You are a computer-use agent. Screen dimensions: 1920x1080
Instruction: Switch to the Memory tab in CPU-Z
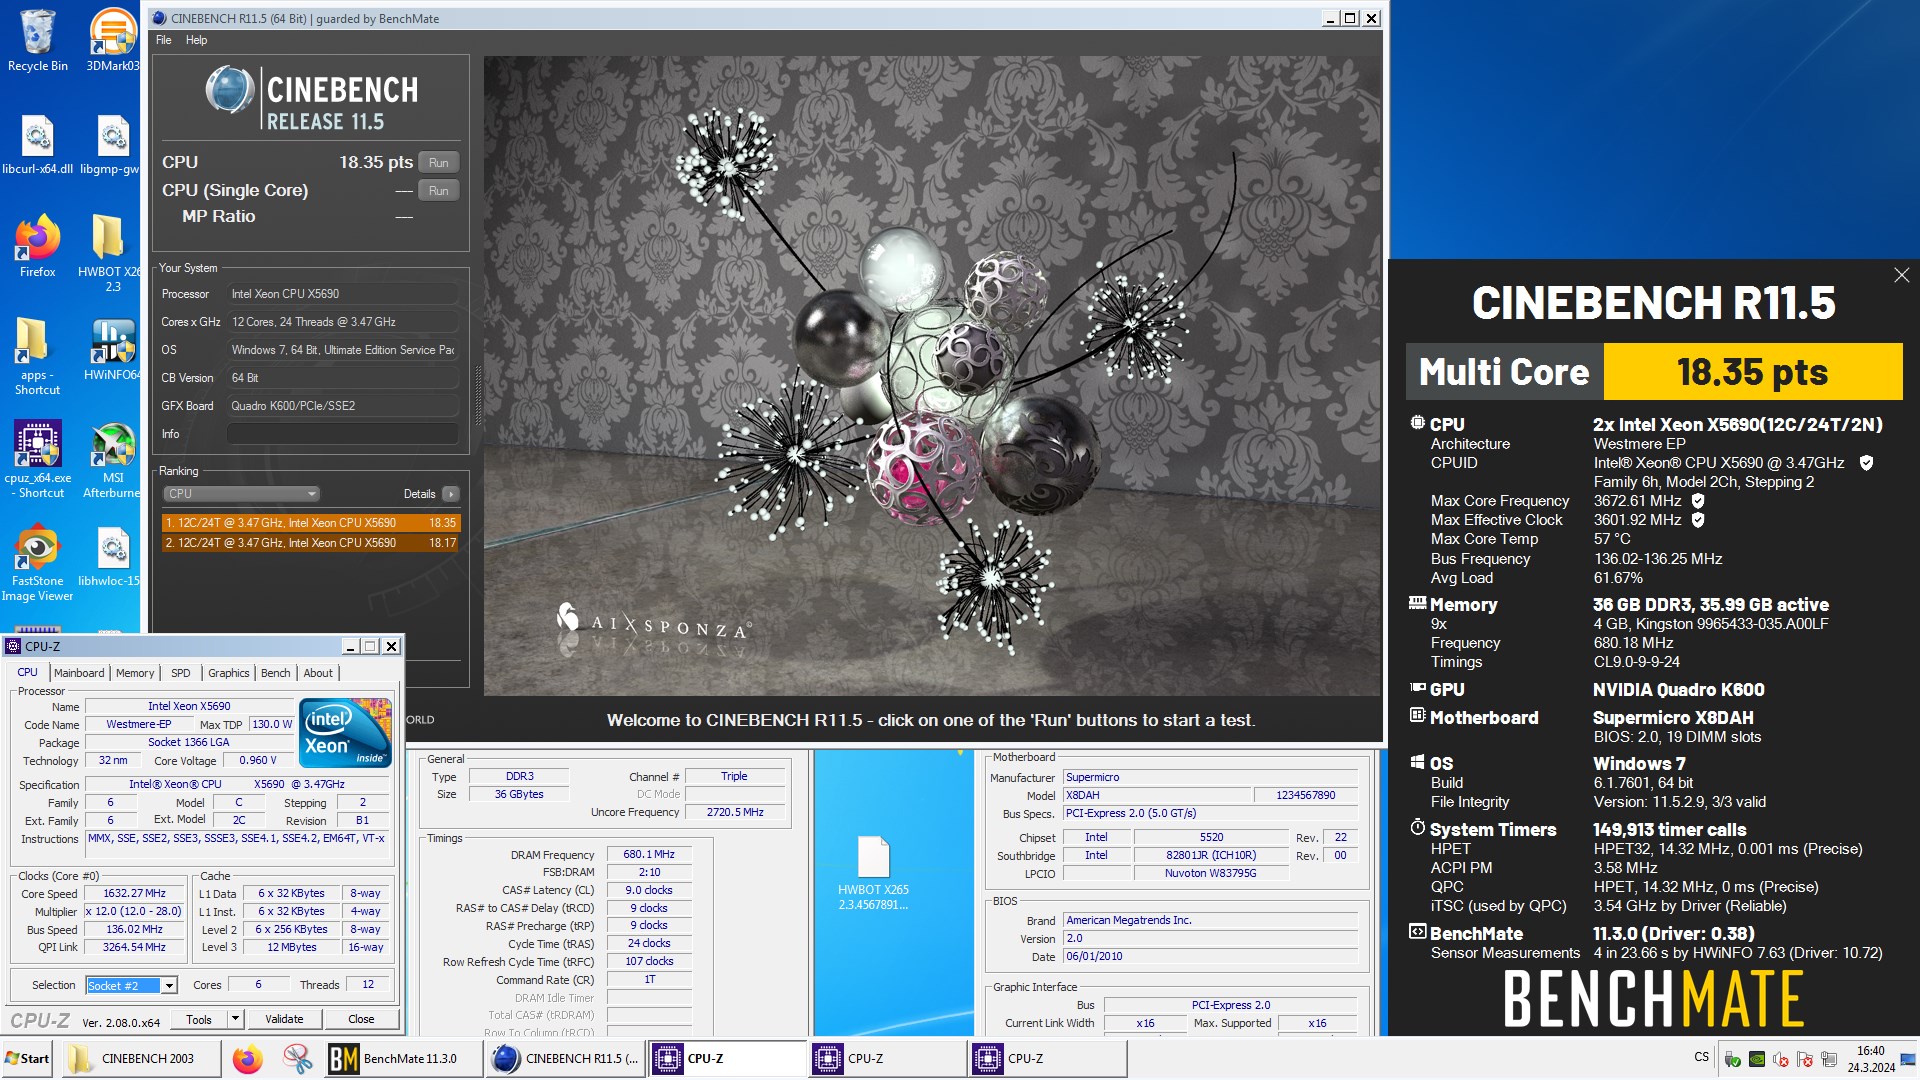coord(135,673)
